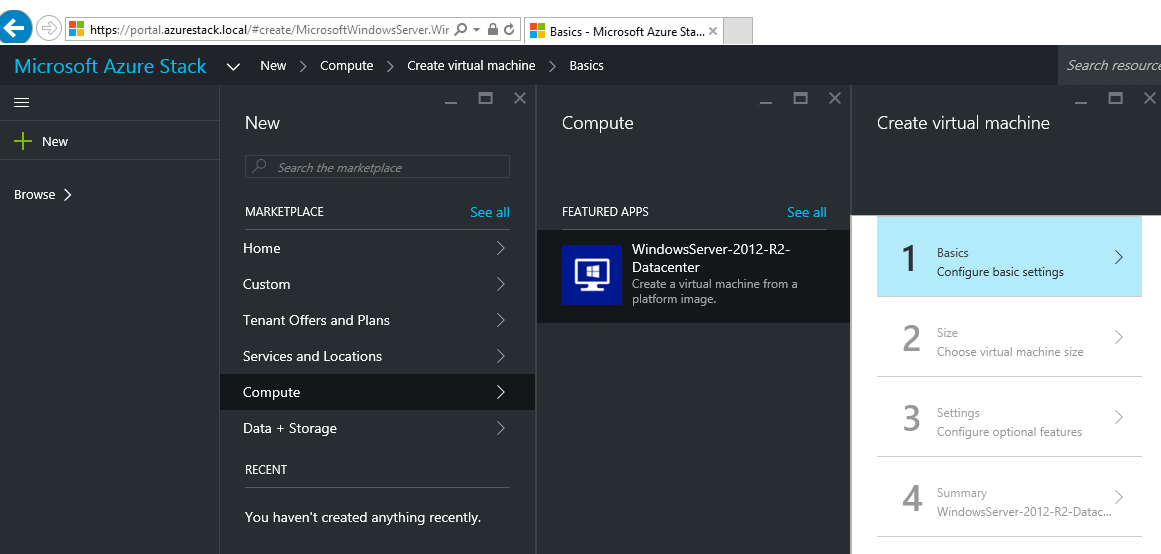Image resolution: width=1161 pixels, height=554 pixels.
Task: Open the address bar dropdown arrow
Action: pos(477,30)
